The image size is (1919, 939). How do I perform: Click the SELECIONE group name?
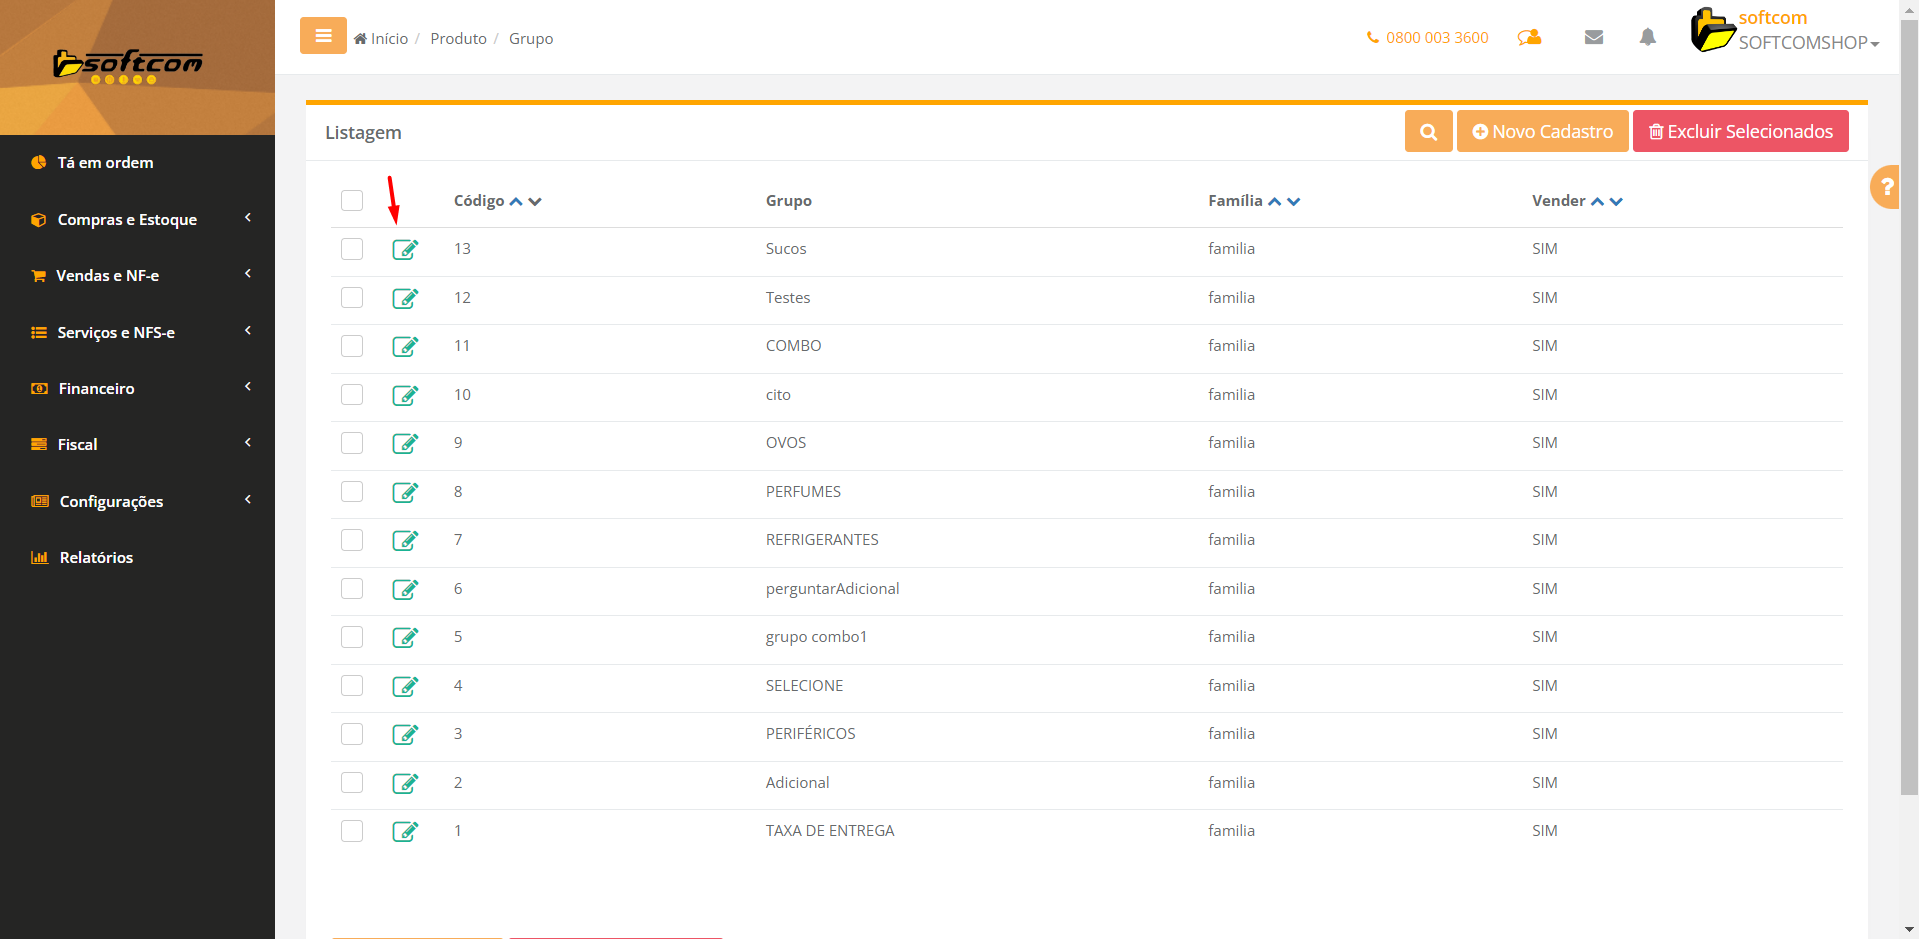coord(805,686)
